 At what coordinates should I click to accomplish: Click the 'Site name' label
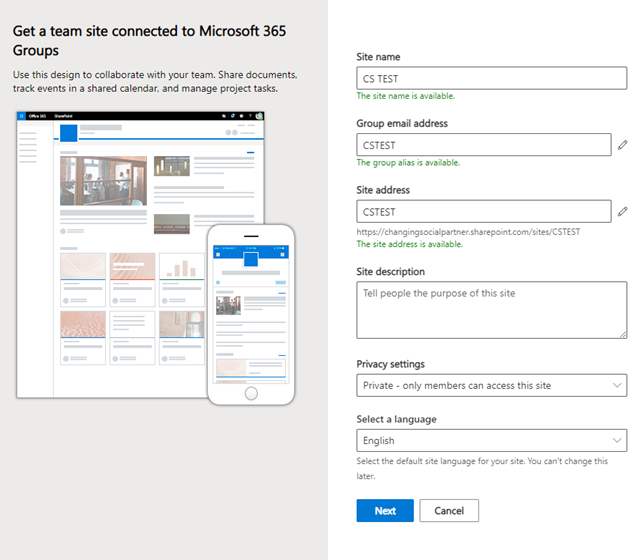click(378, 57)
